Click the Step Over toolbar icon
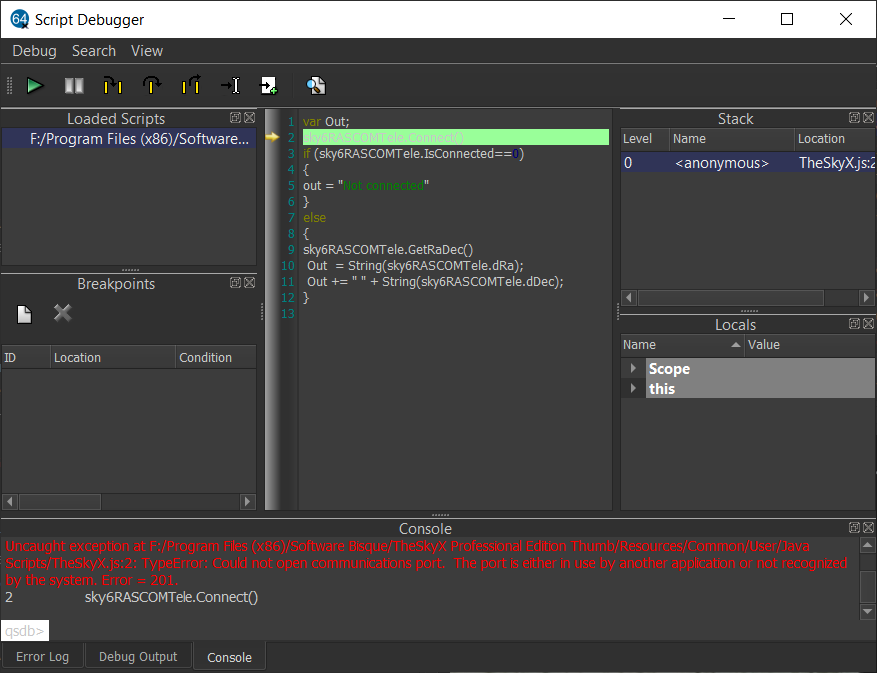The width and height of the screenshot is (877, 673). pyautogui.click(x=152, y=86)
